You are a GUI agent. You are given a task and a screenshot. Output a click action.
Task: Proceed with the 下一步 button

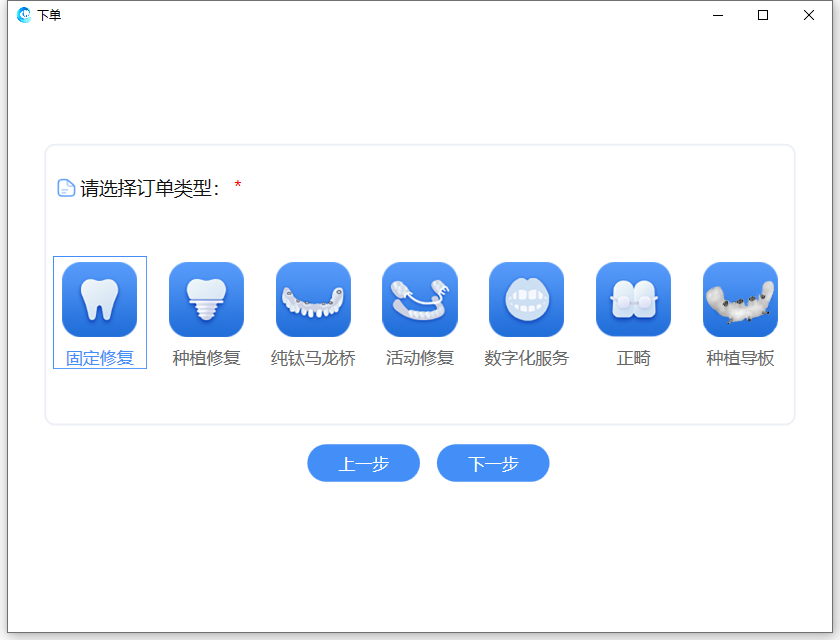493,463
